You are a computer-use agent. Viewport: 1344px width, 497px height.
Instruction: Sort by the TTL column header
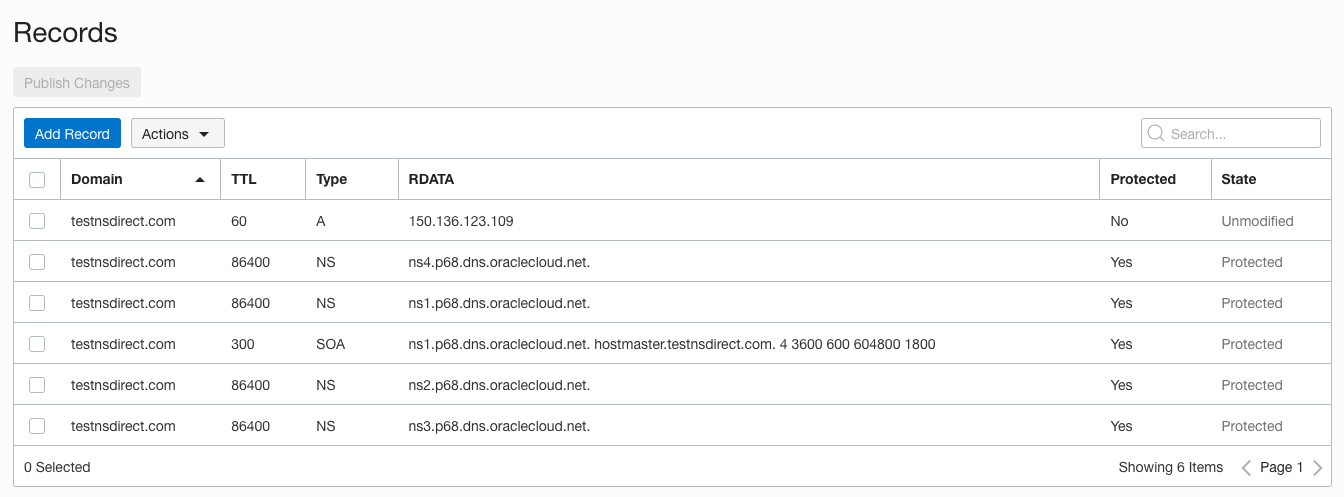point(243,180)
